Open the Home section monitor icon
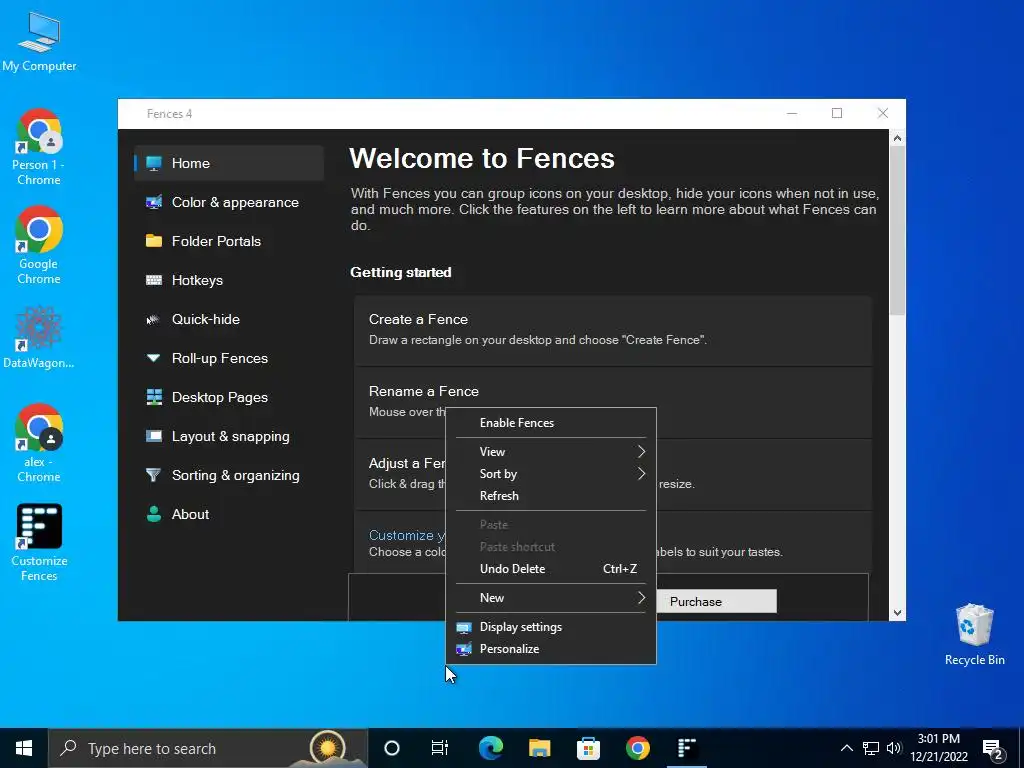The image size is (1024, 768). [x=154, y=163]
